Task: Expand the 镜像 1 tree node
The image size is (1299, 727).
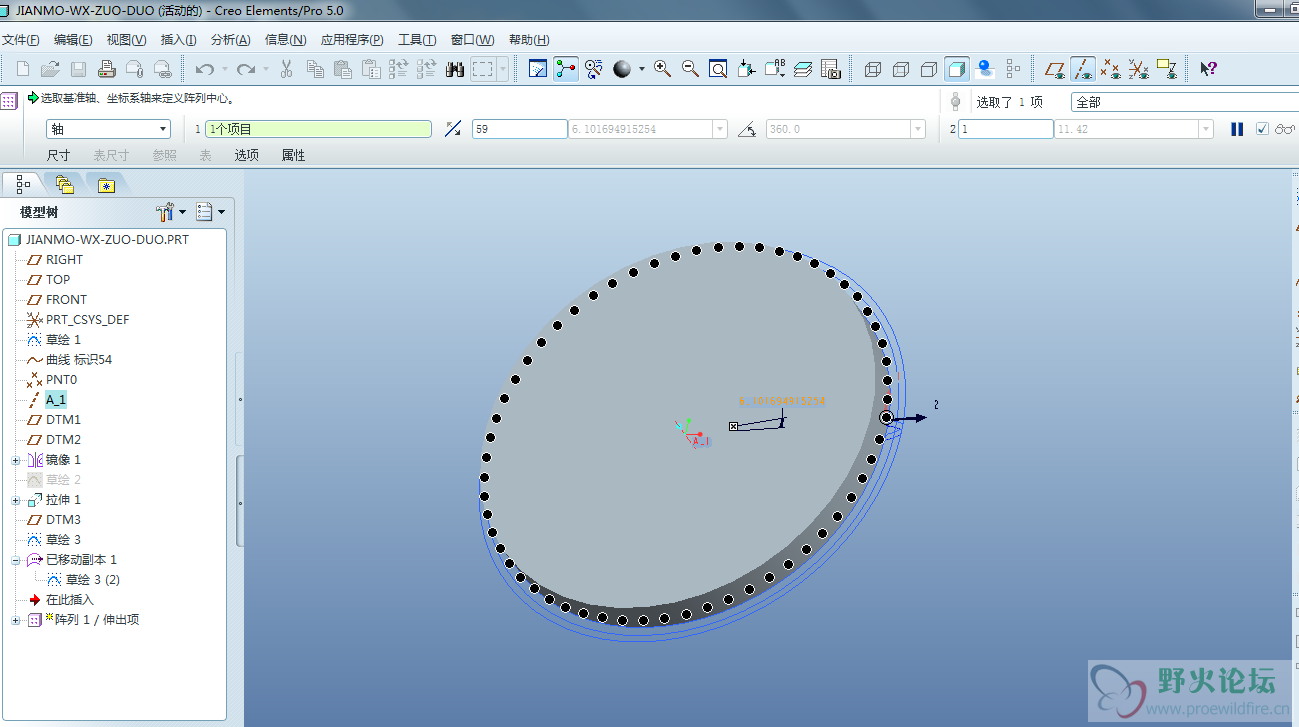Action: (16, 460)
